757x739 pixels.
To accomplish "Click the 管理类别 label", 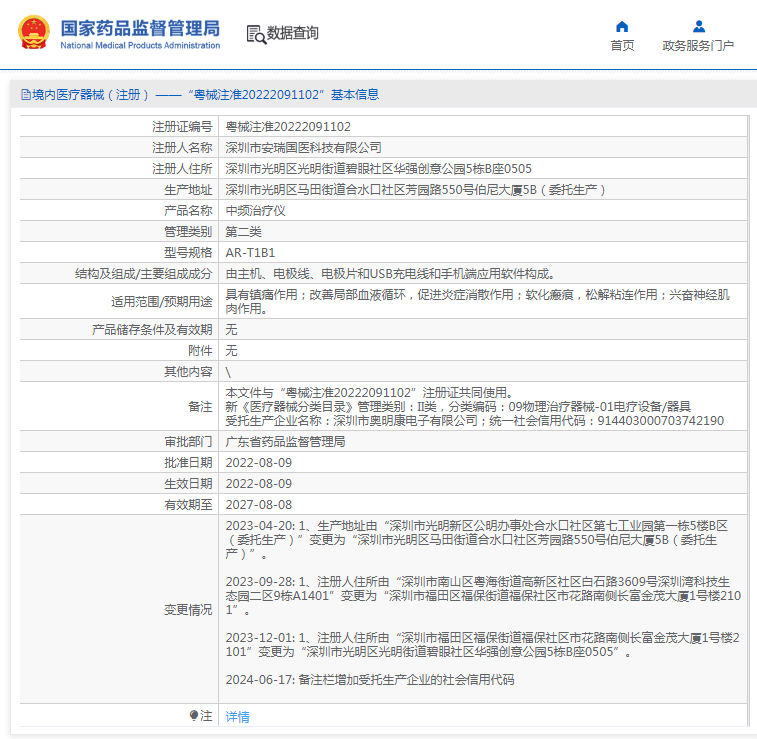I will 188,232.
